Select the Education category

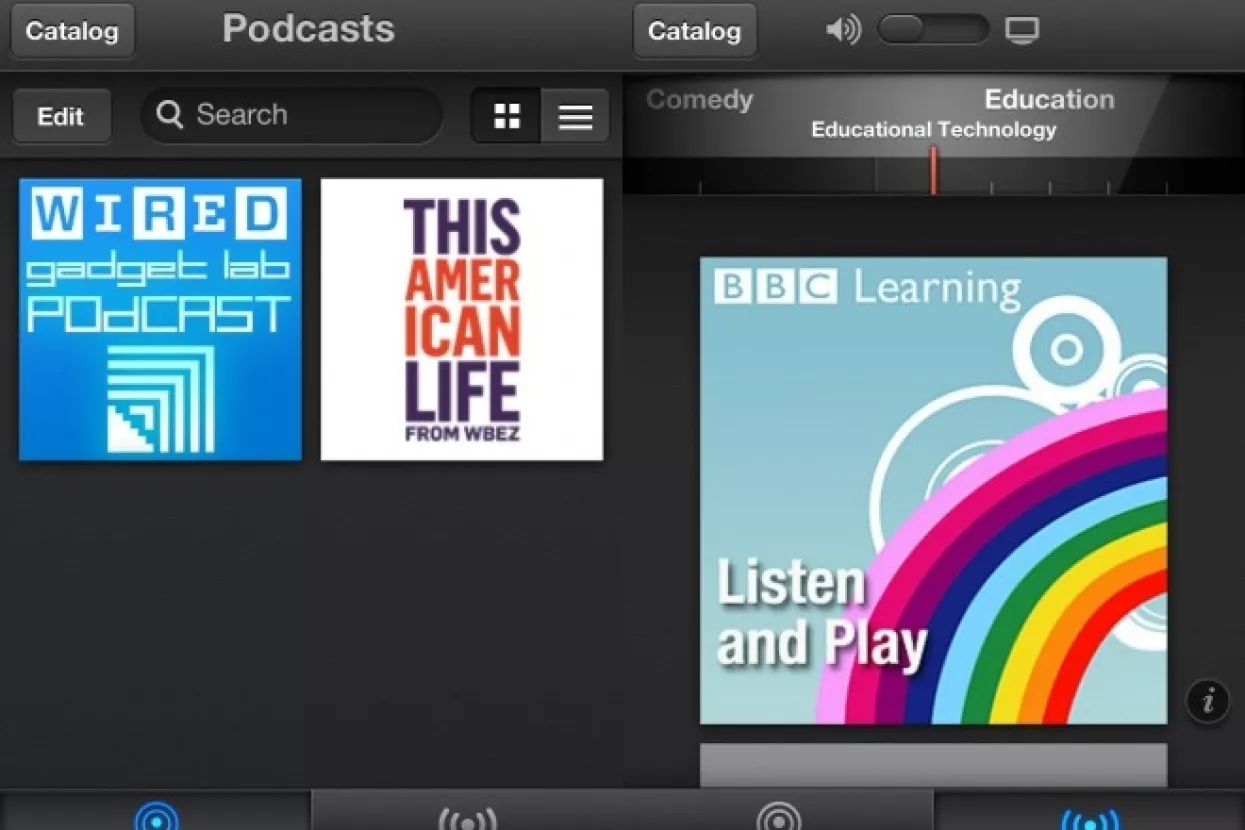click(x=1049, y=99)
